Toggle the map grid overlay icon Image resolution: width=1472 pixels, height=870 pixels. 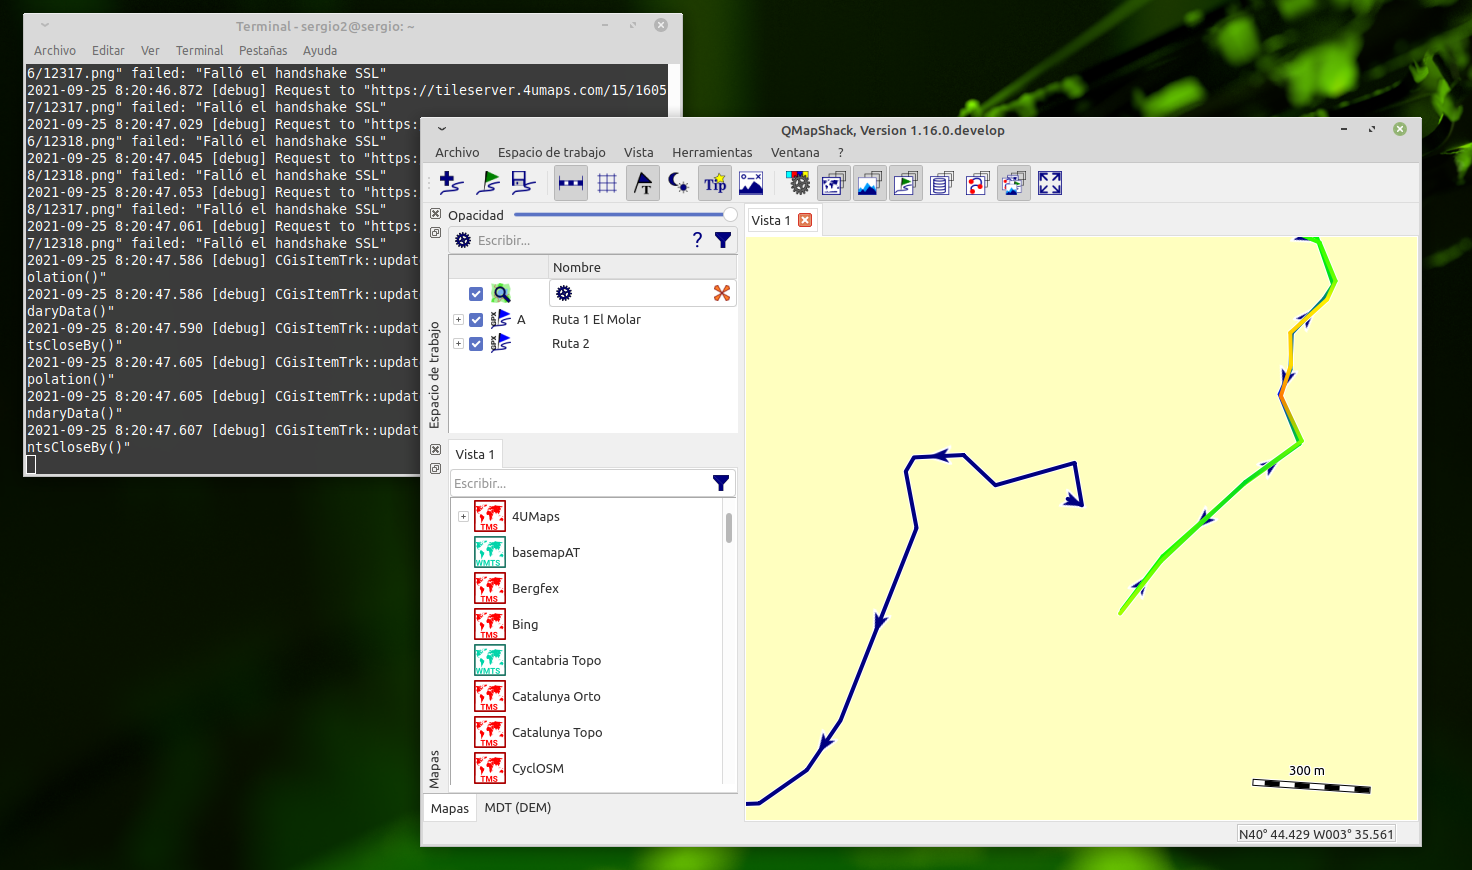point(606,183)
